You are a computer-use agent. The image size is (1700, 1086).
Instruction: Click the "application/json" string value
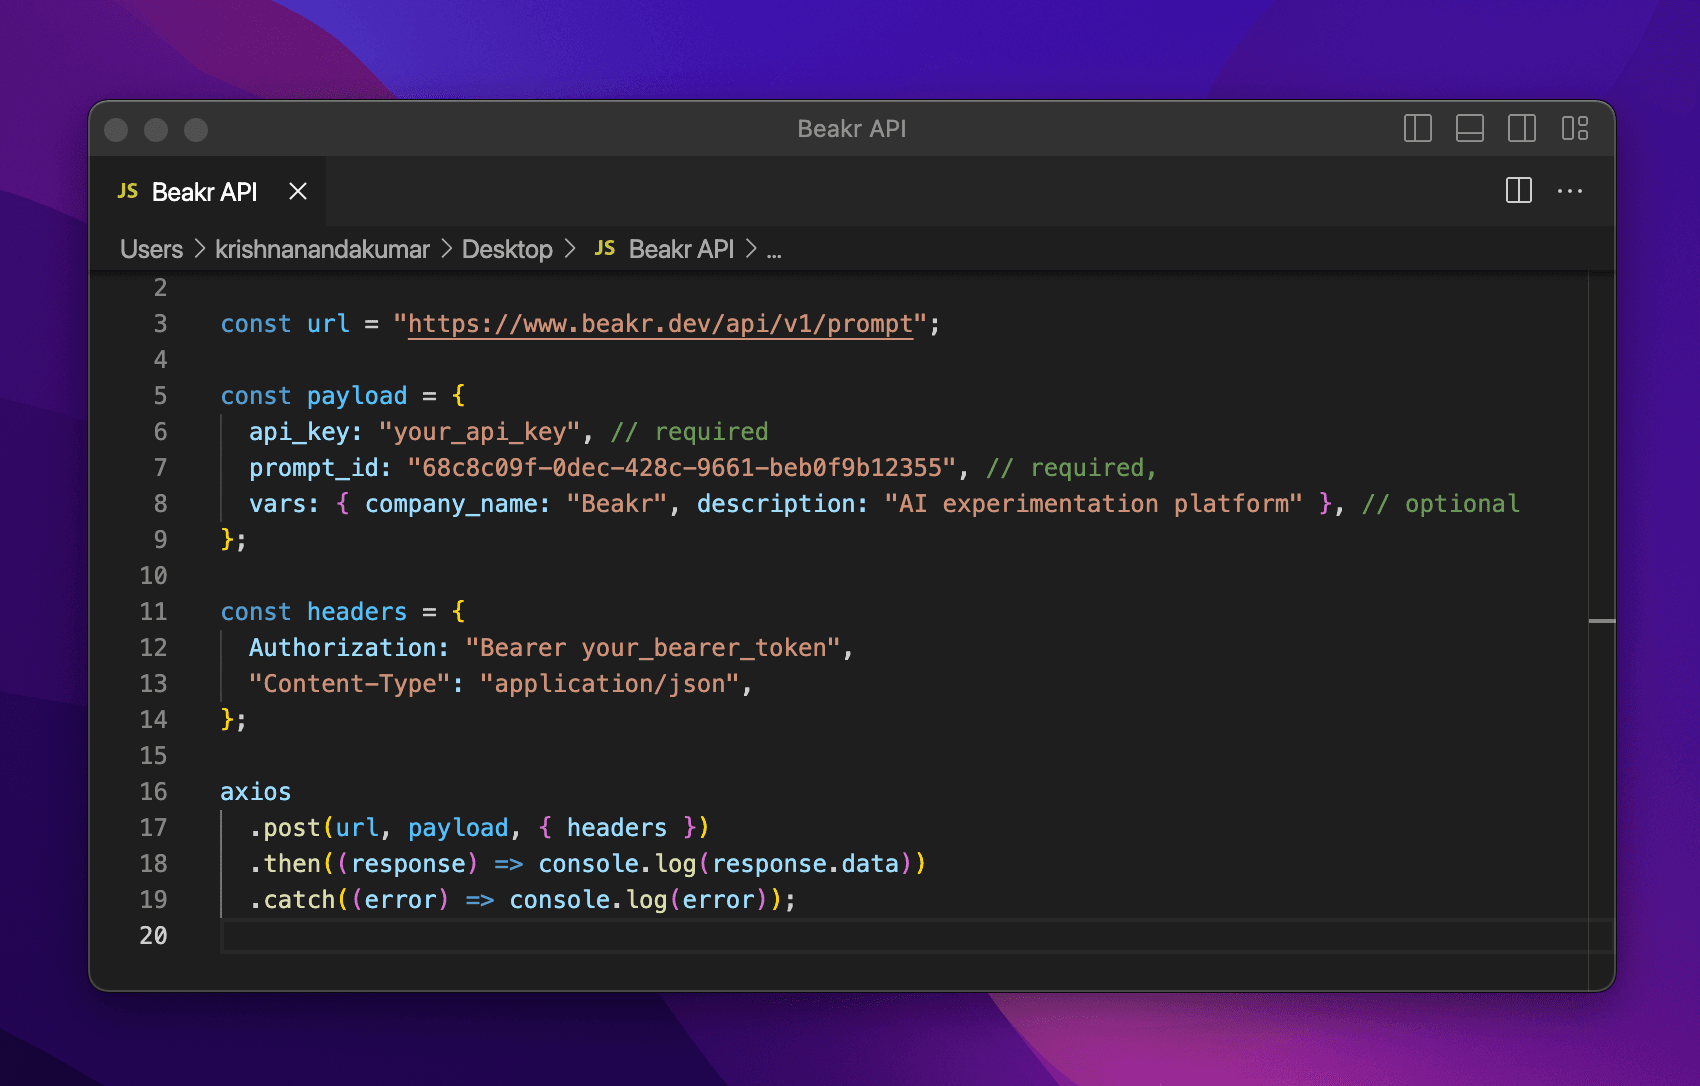(x=609, y=684)
